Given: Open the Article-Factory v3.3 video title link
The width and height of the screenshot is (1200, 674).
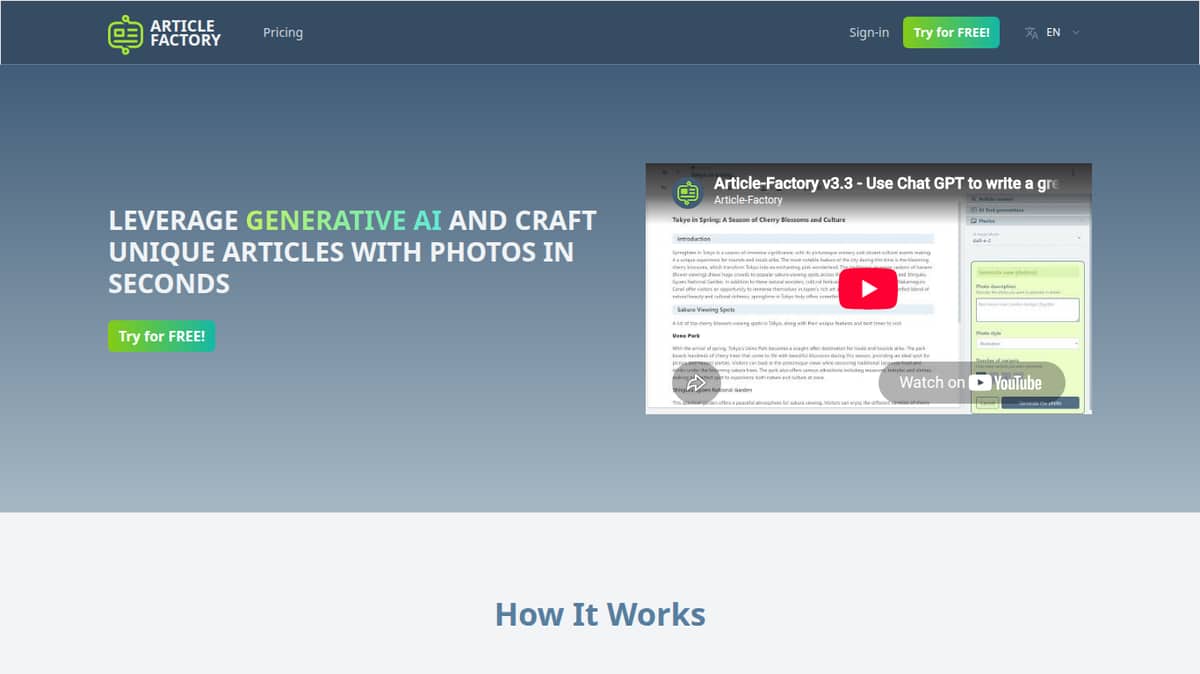Looking at the screenshot, I should [886, 183].
